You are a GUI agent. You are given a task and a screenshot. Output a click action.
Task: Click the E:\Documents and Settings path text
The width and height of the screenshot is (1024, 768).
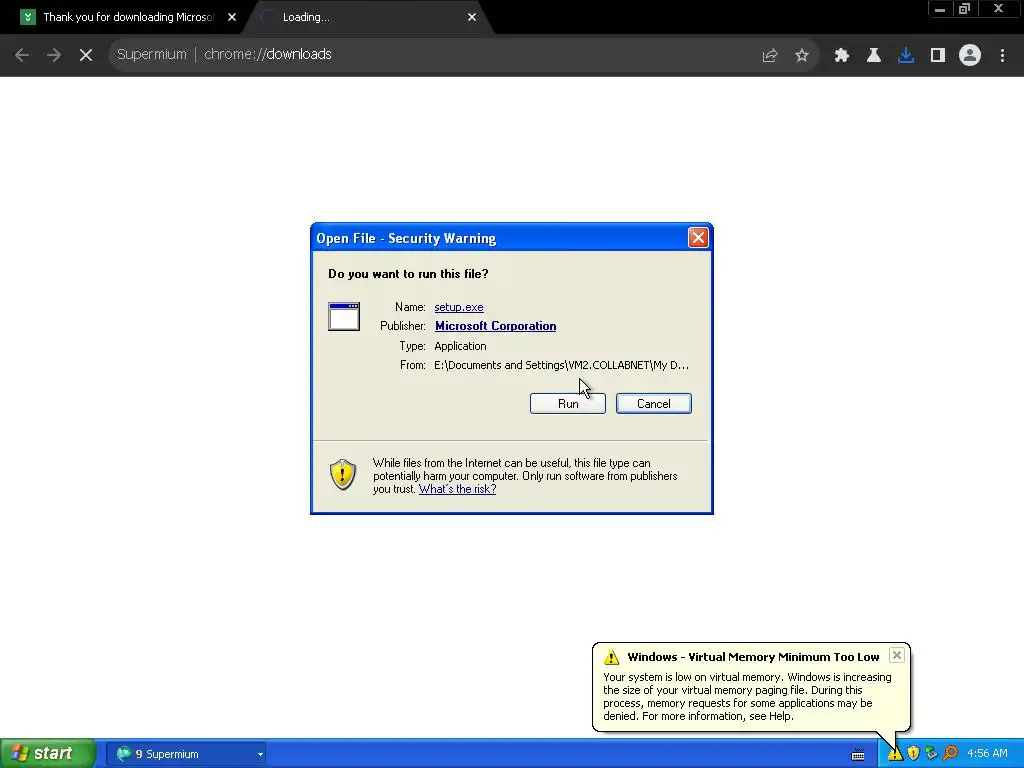(561, 365)
